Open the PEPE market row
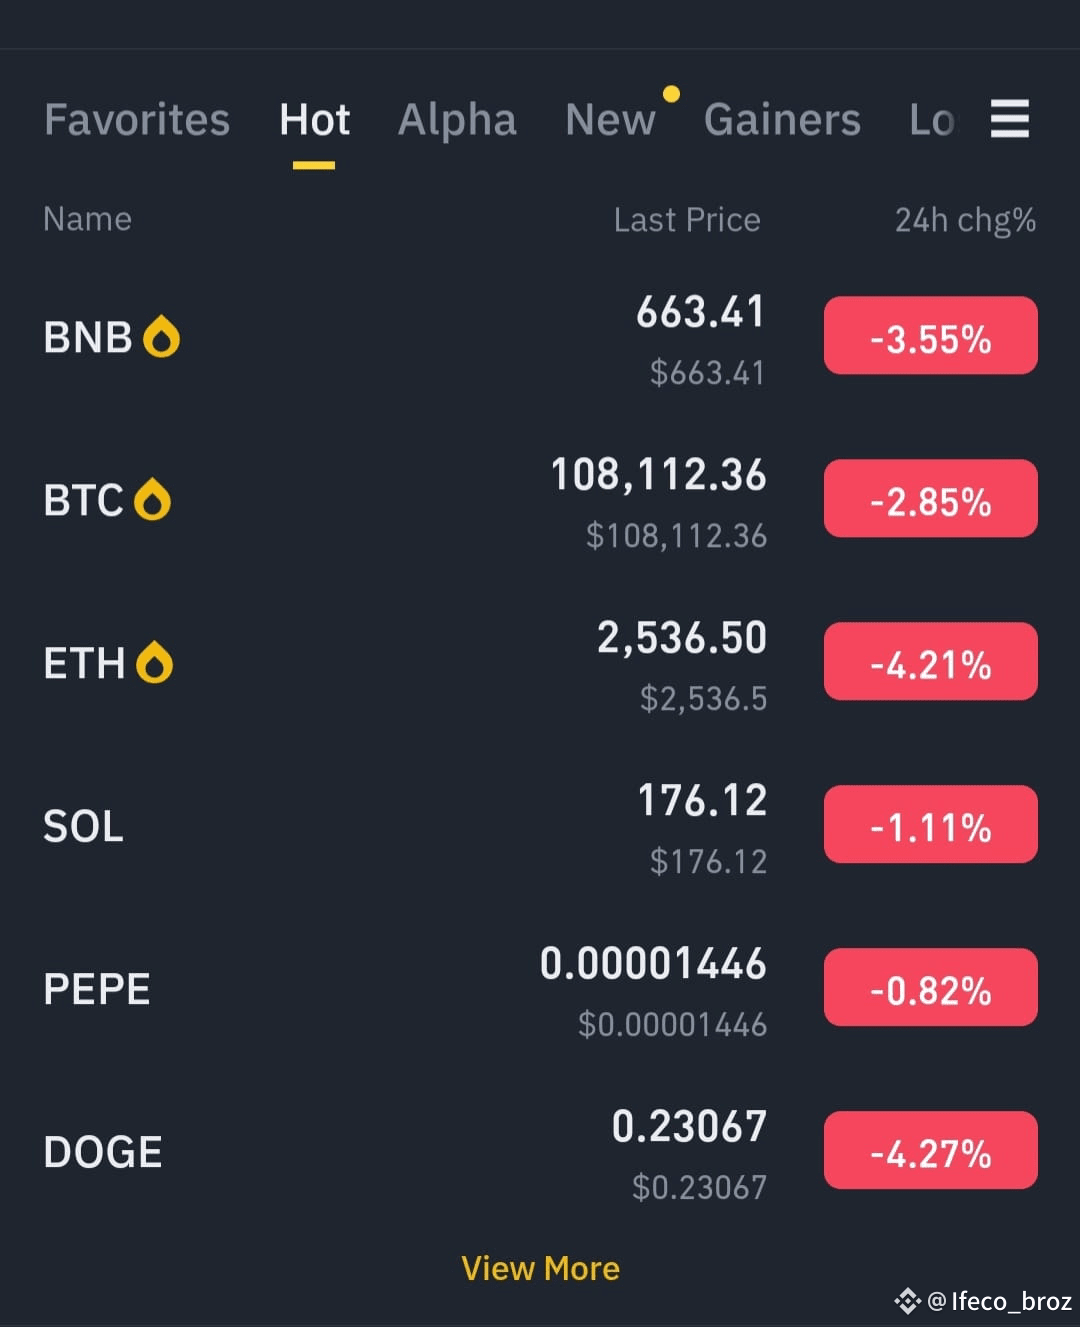The width and height of the screenshot is (1080, 1327). (x=540, y=989)
